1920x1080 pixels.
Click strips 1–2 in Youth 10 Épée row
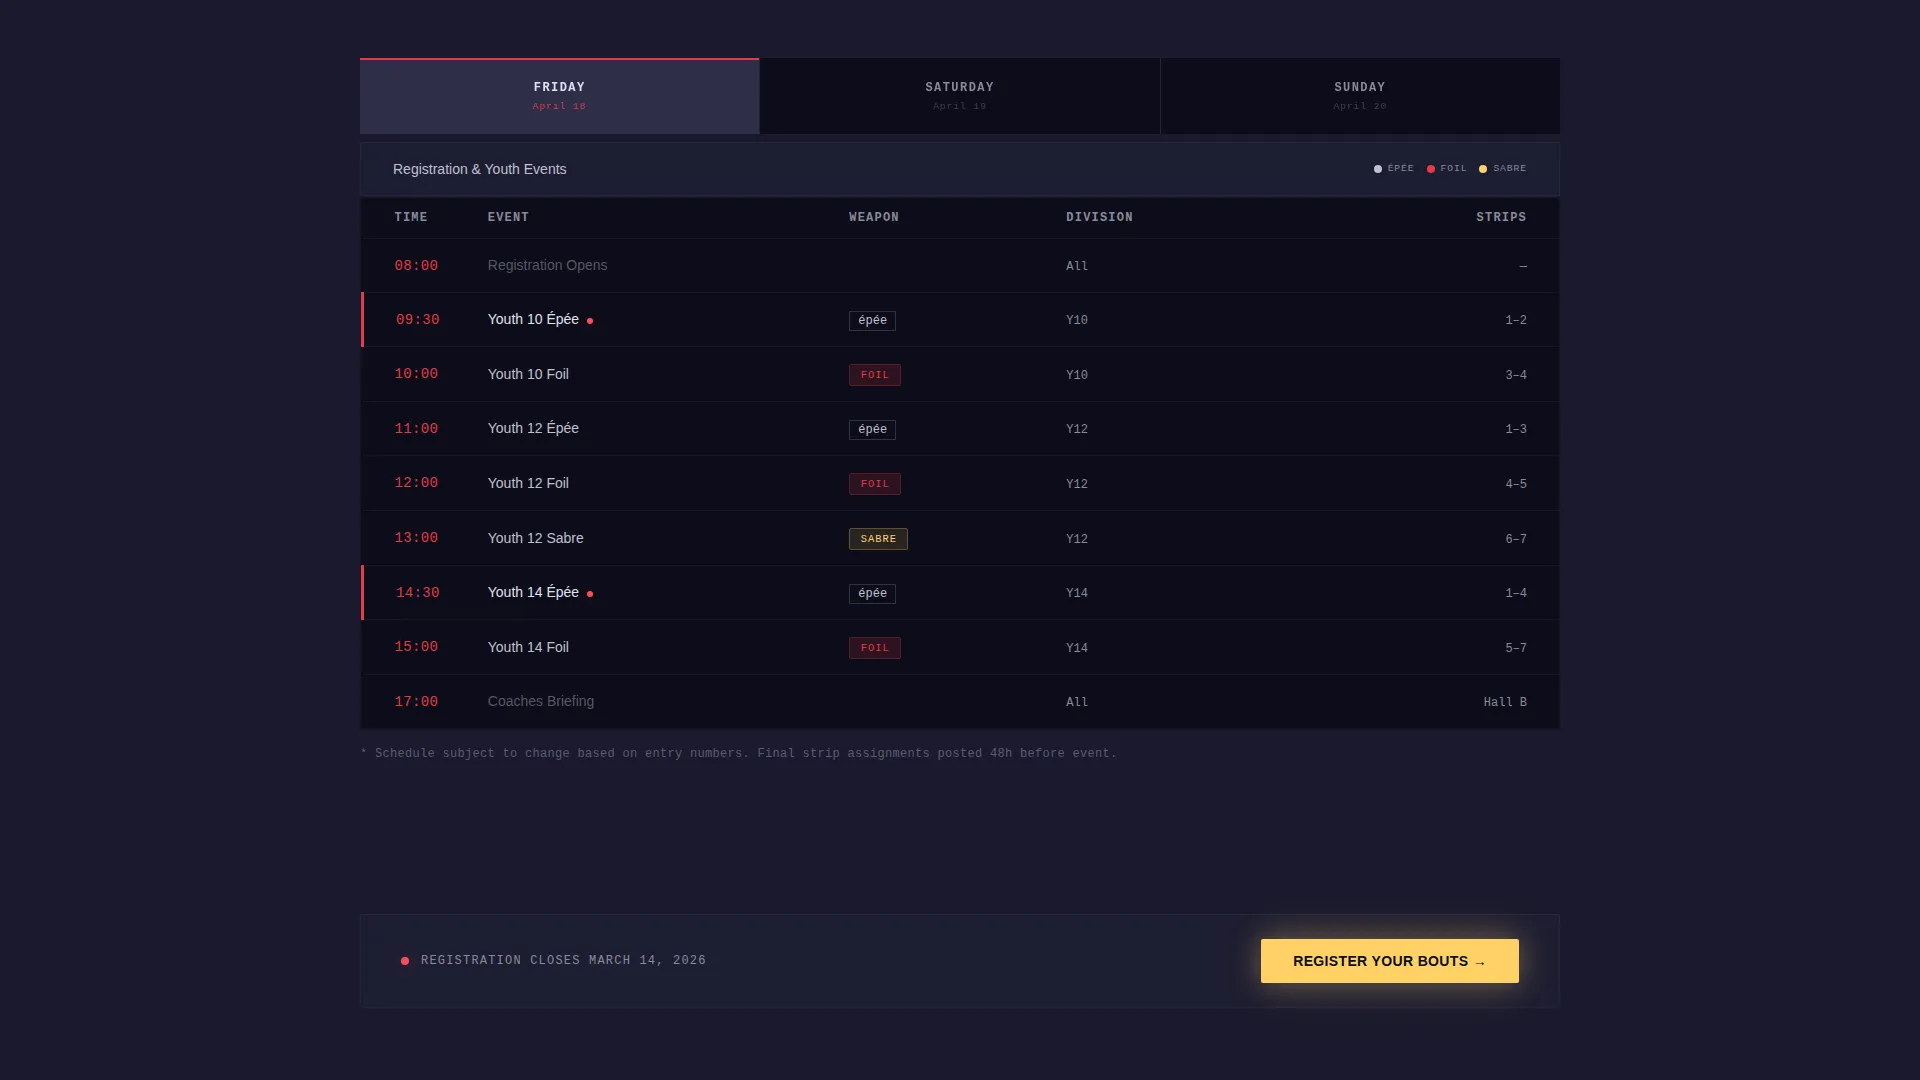pyautogui.click(x=1516, y=320)
